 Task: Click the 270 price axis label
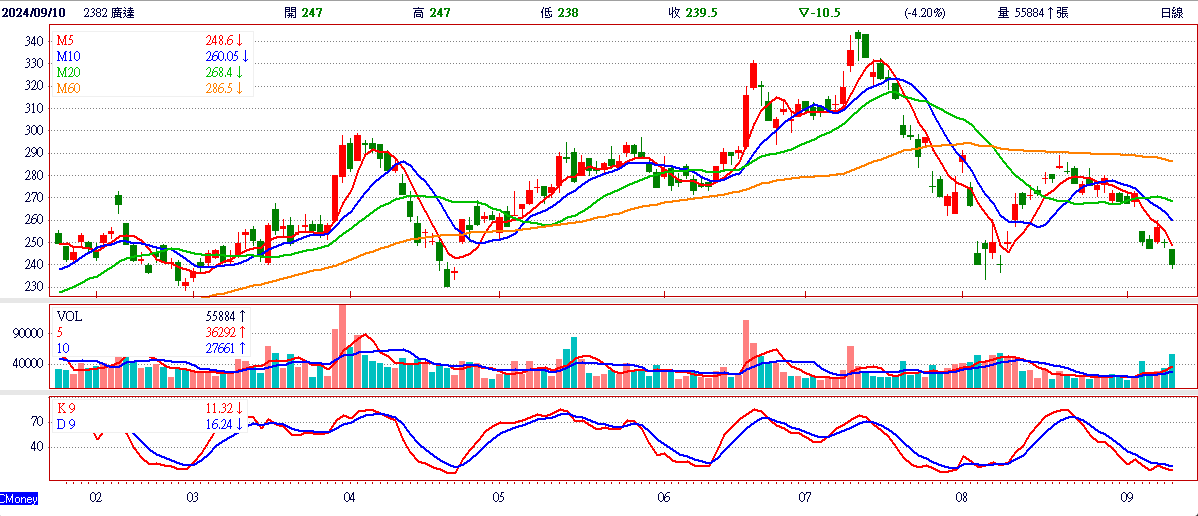[32, 197]
